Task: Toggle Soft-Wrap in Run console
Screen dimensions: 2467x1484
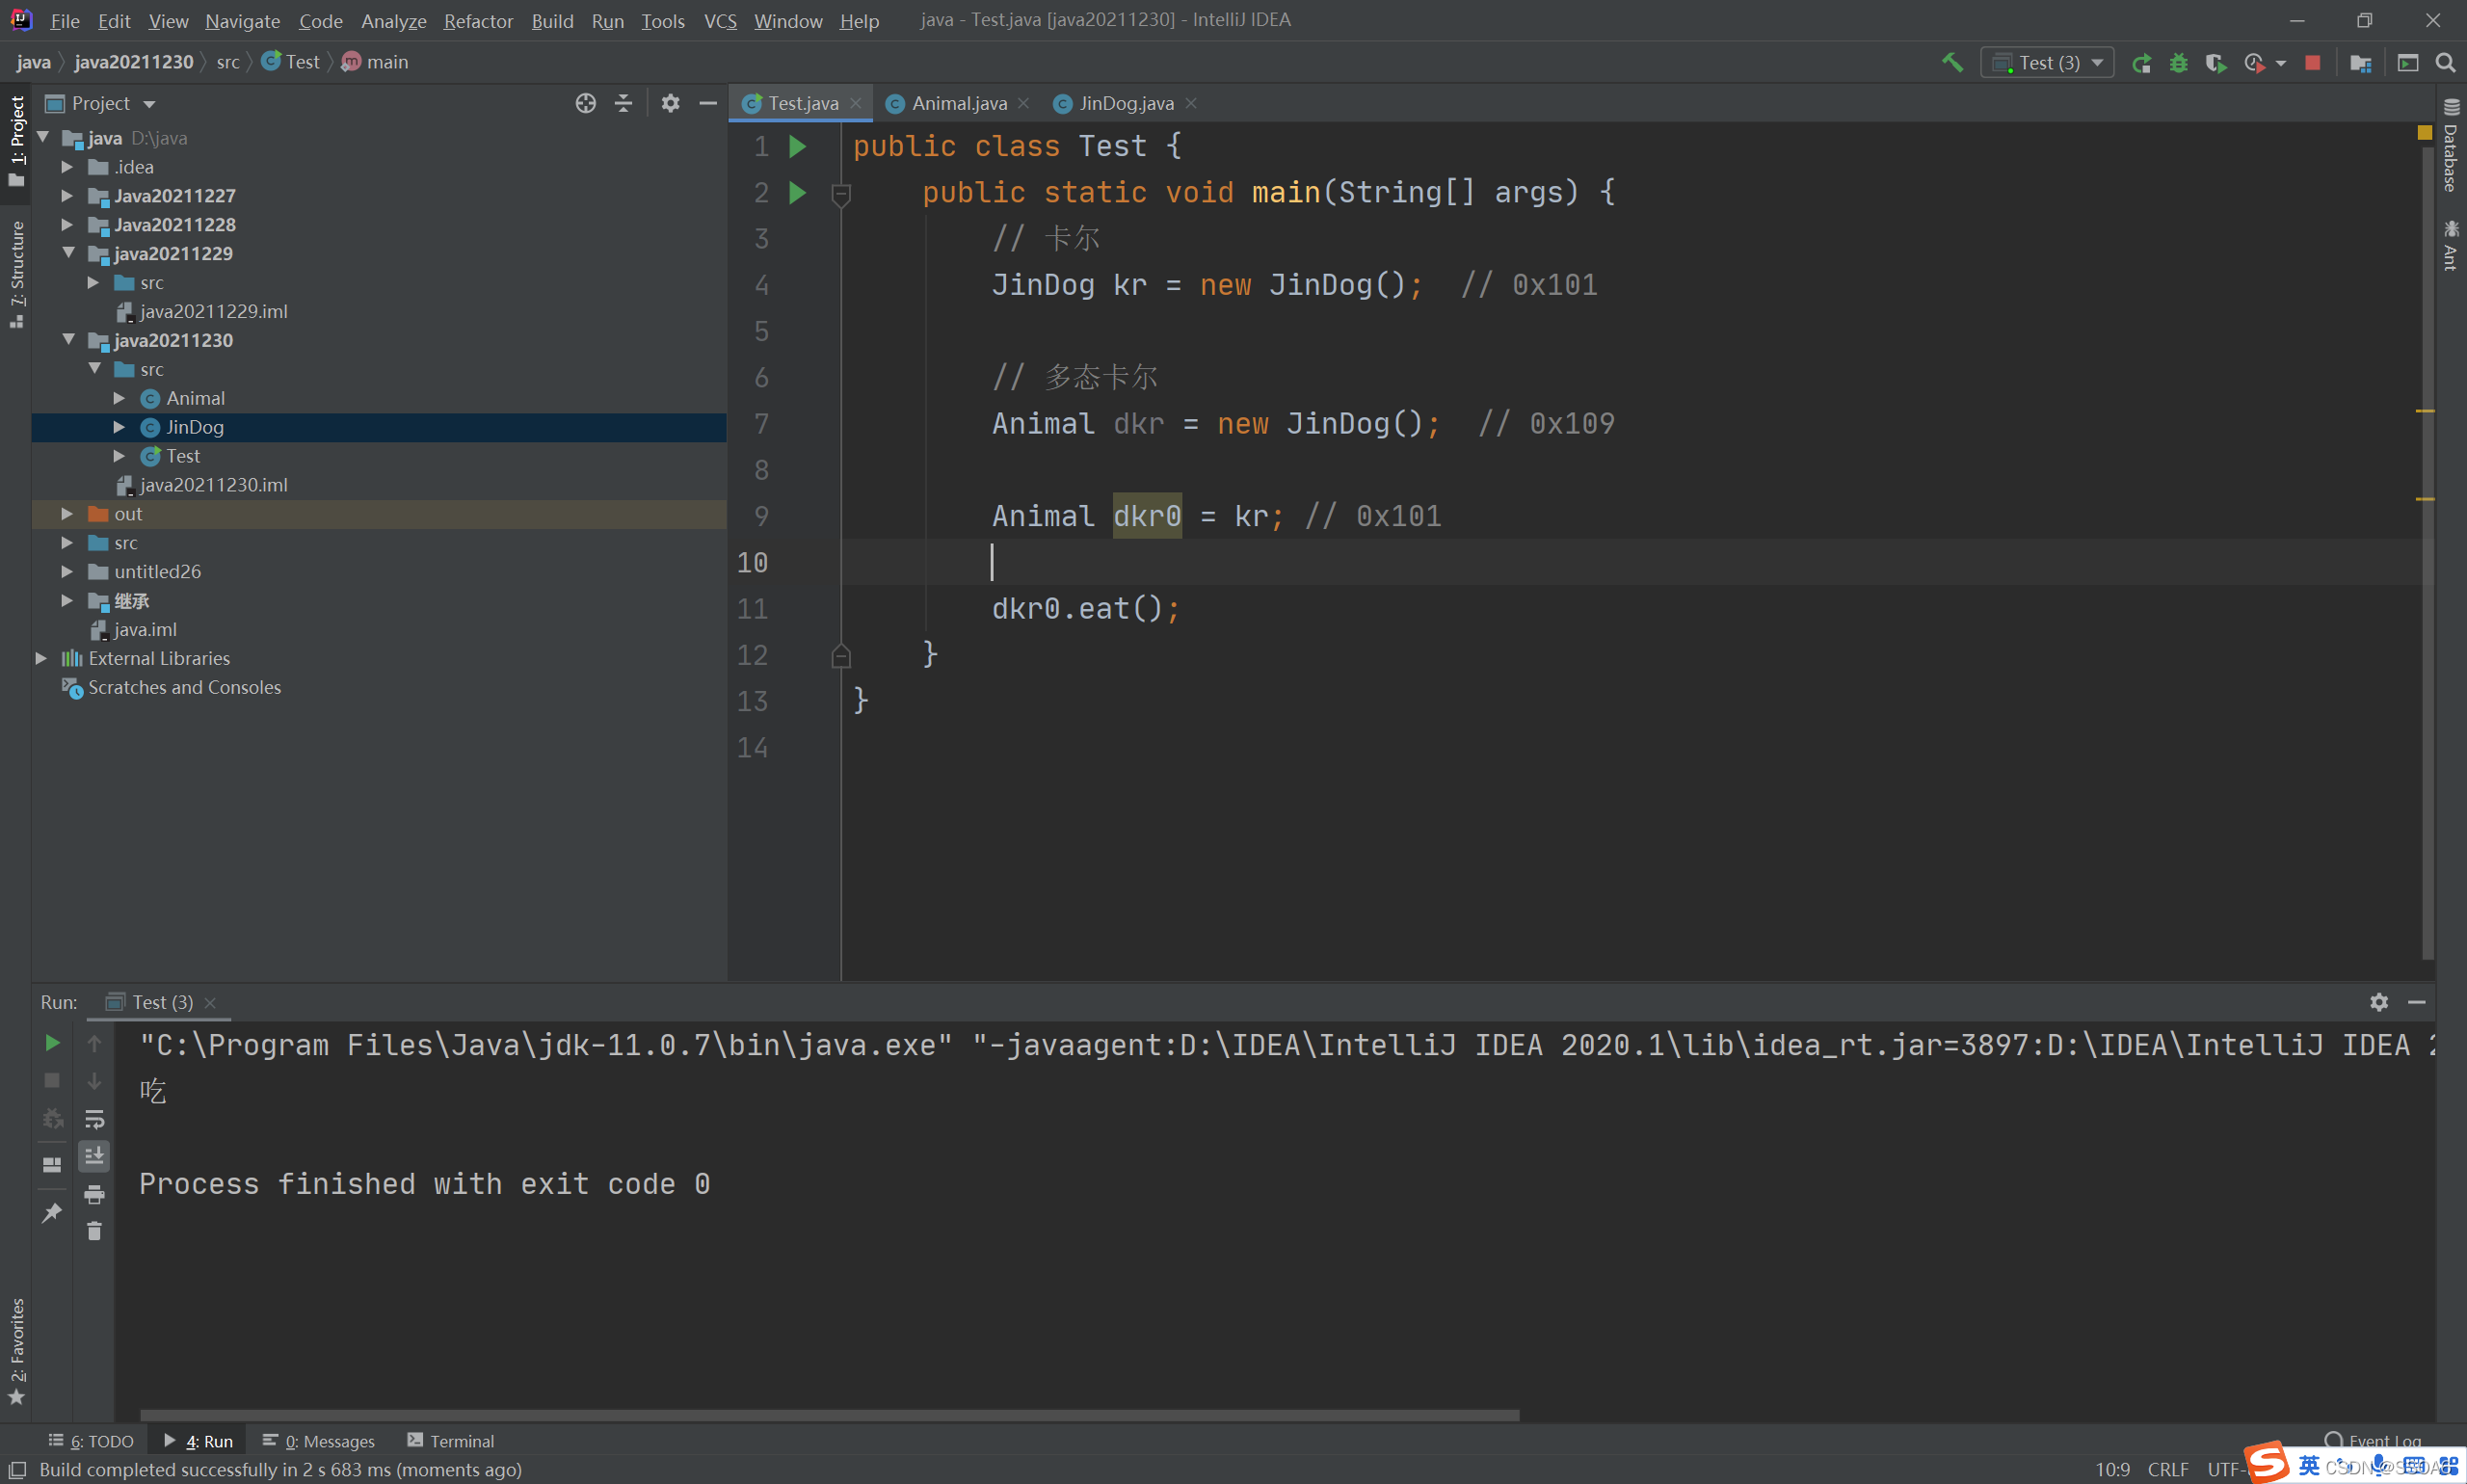Action: 94,1119
